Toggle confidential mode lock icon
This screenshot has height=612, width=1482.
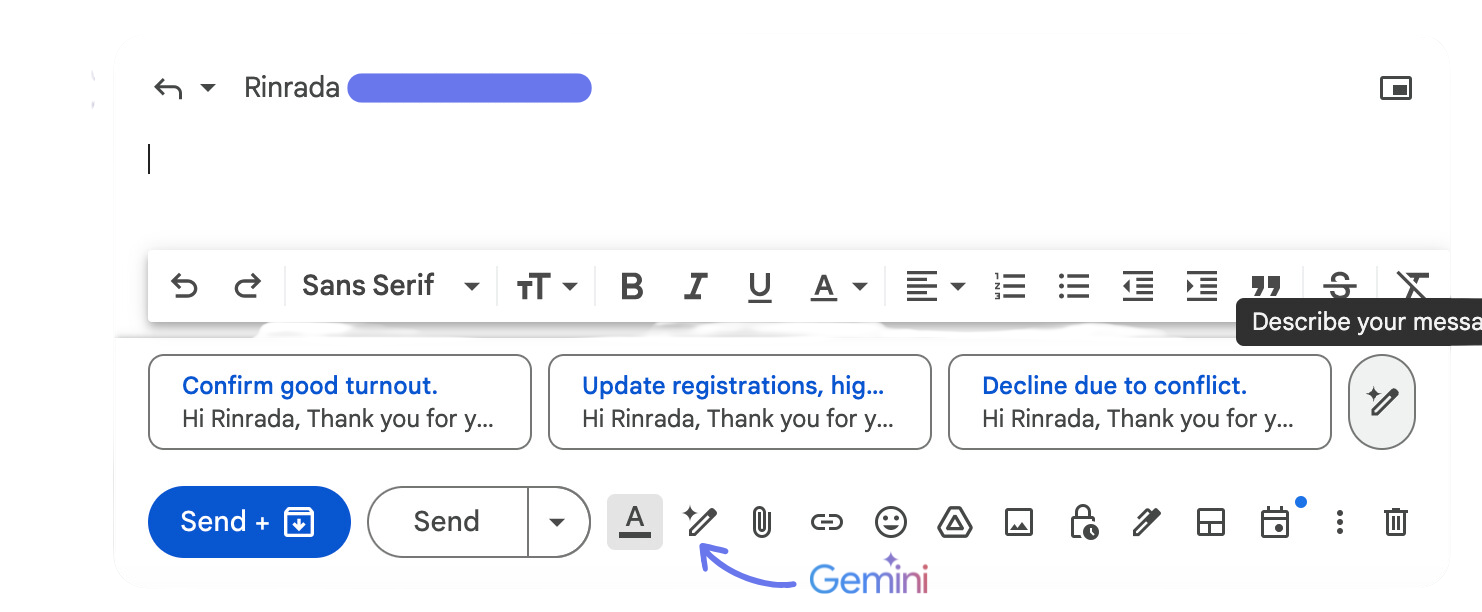[x=1083, y=522]
